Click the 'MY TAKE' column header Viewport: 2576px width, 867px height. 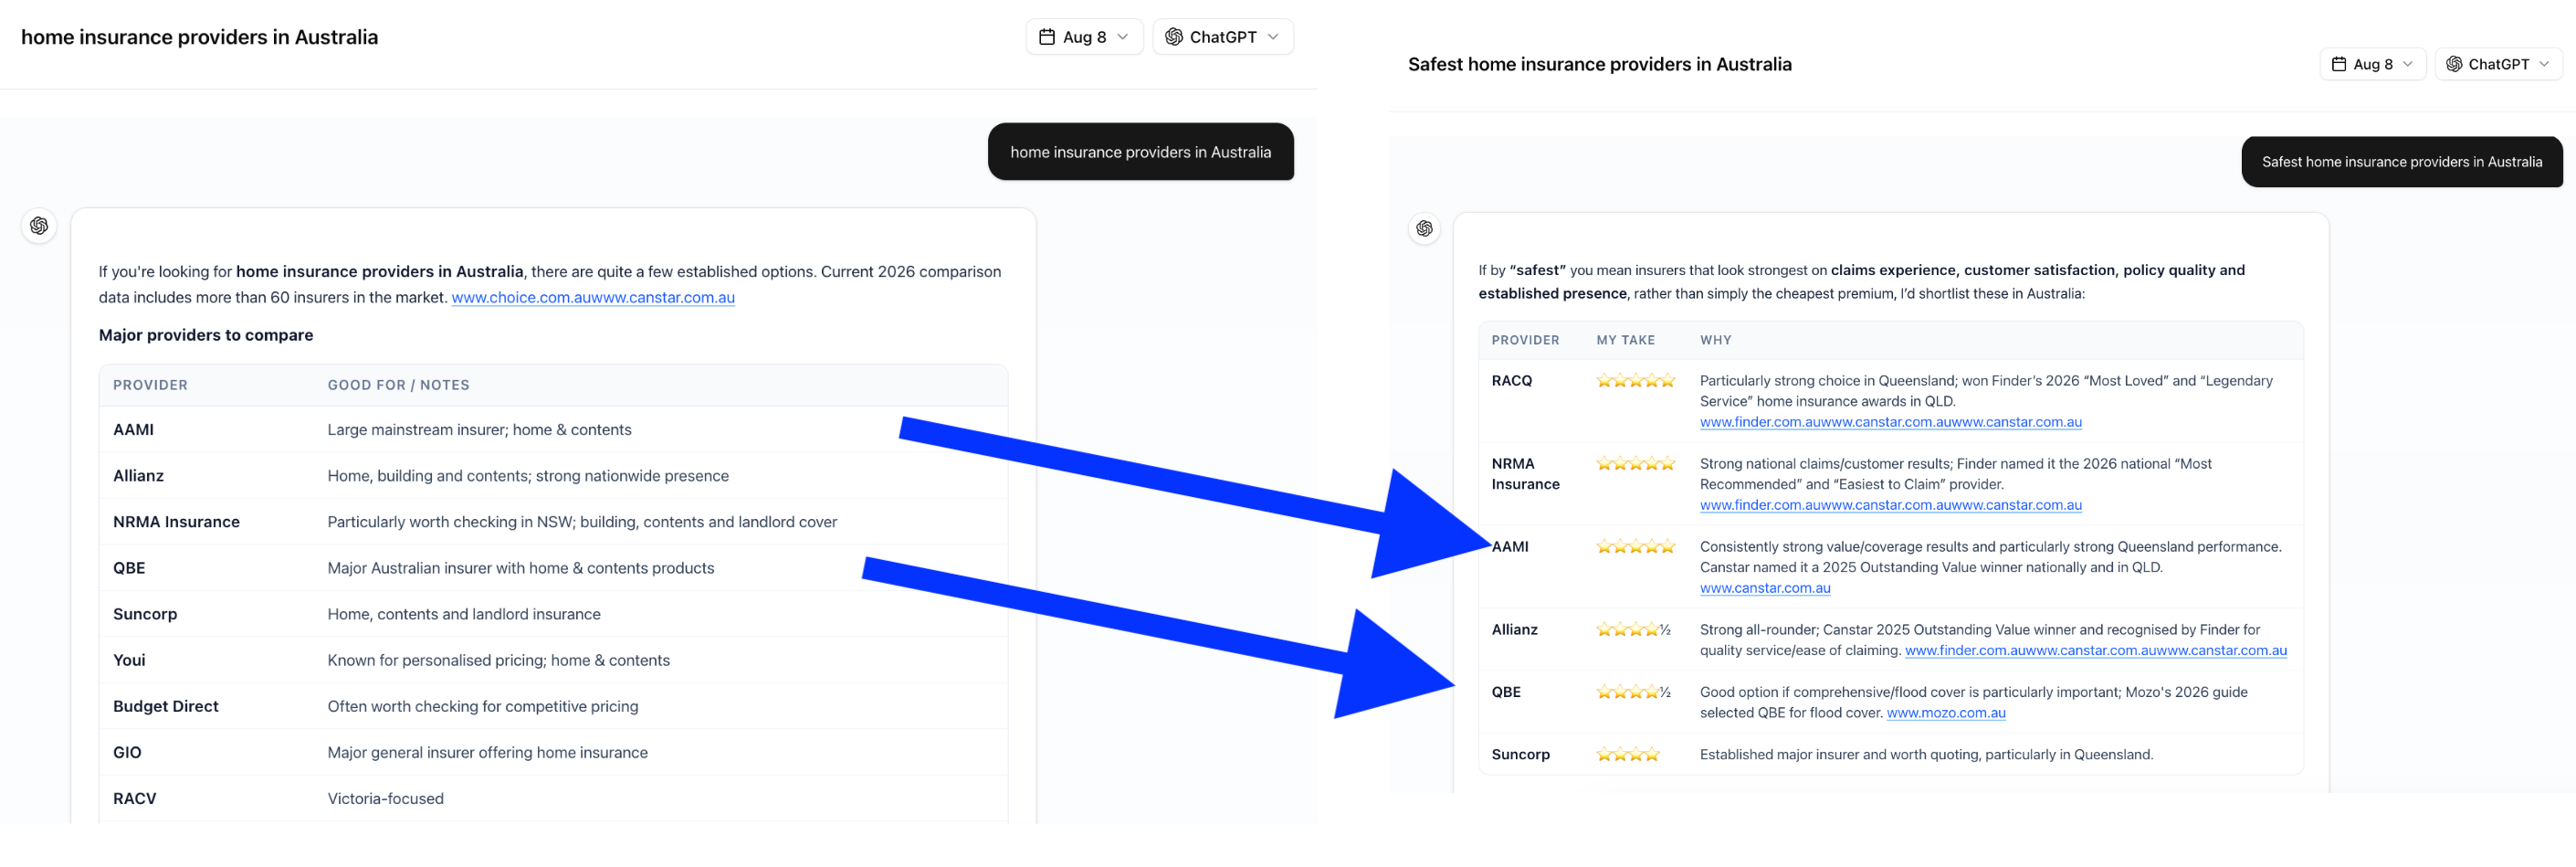1625,340
